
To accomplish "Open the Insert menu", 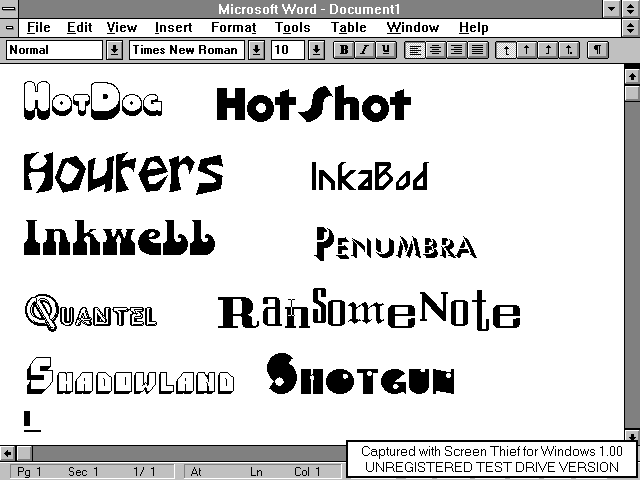I will click(x=174, y=28).
